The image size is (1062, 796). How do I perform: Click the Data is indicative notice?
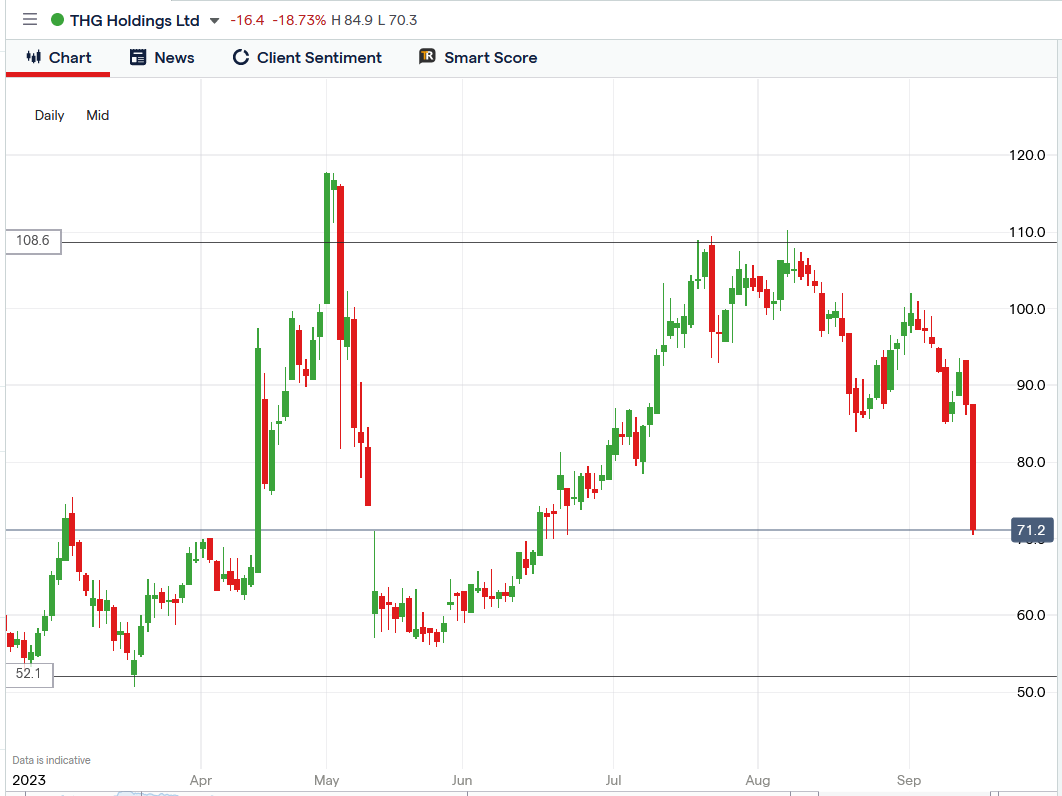51,760
